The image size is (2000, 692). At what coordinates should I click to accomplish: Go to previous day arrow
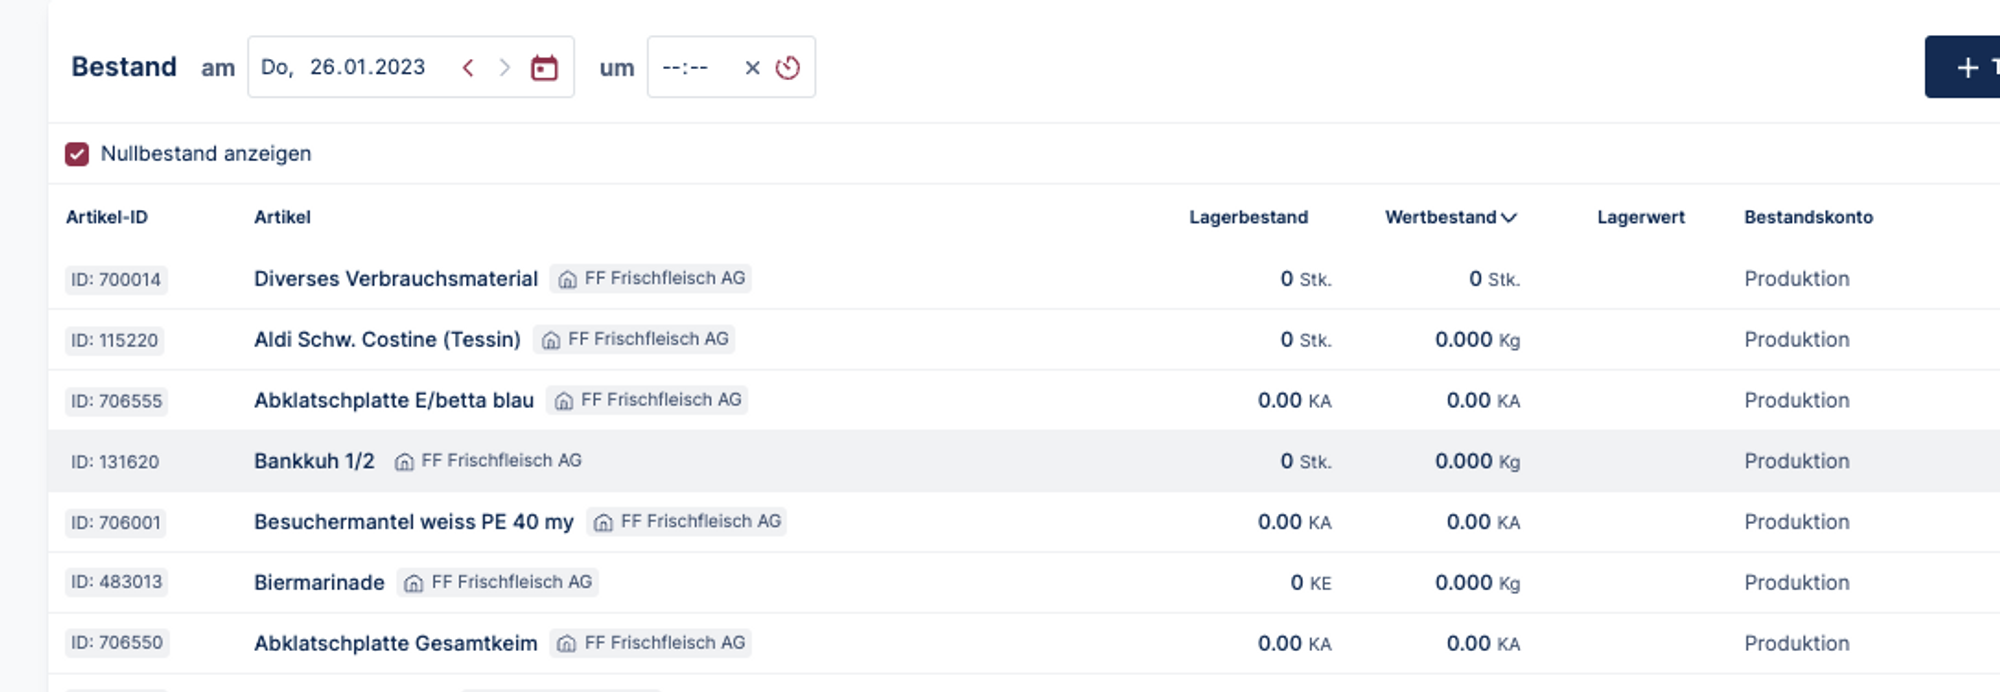click(468, 68)
